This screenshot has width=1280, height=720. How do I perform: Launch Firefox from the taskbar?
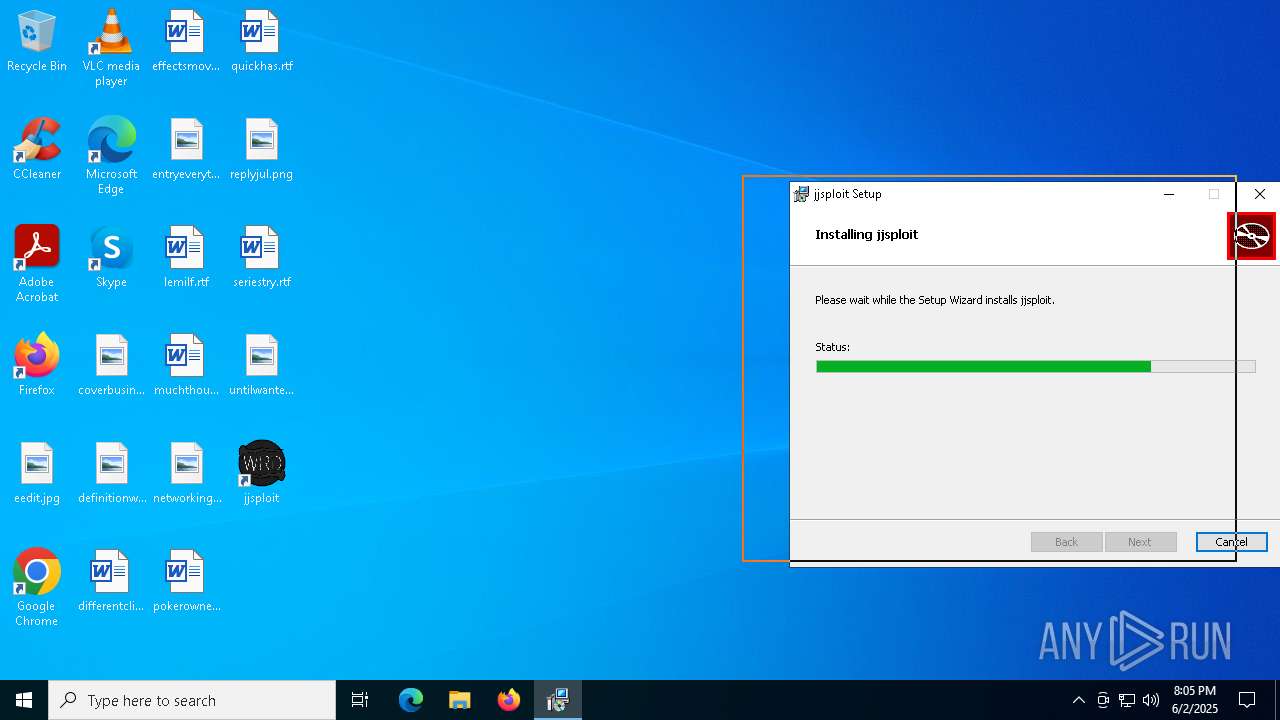click(x=508, y=700)
